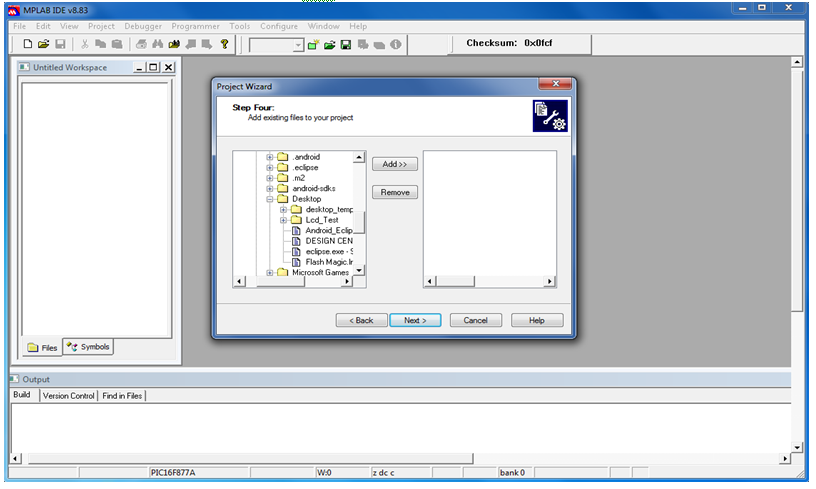Click the wizard Help button
The width and height of the screenshot is (816, 489).
point(537,320)
